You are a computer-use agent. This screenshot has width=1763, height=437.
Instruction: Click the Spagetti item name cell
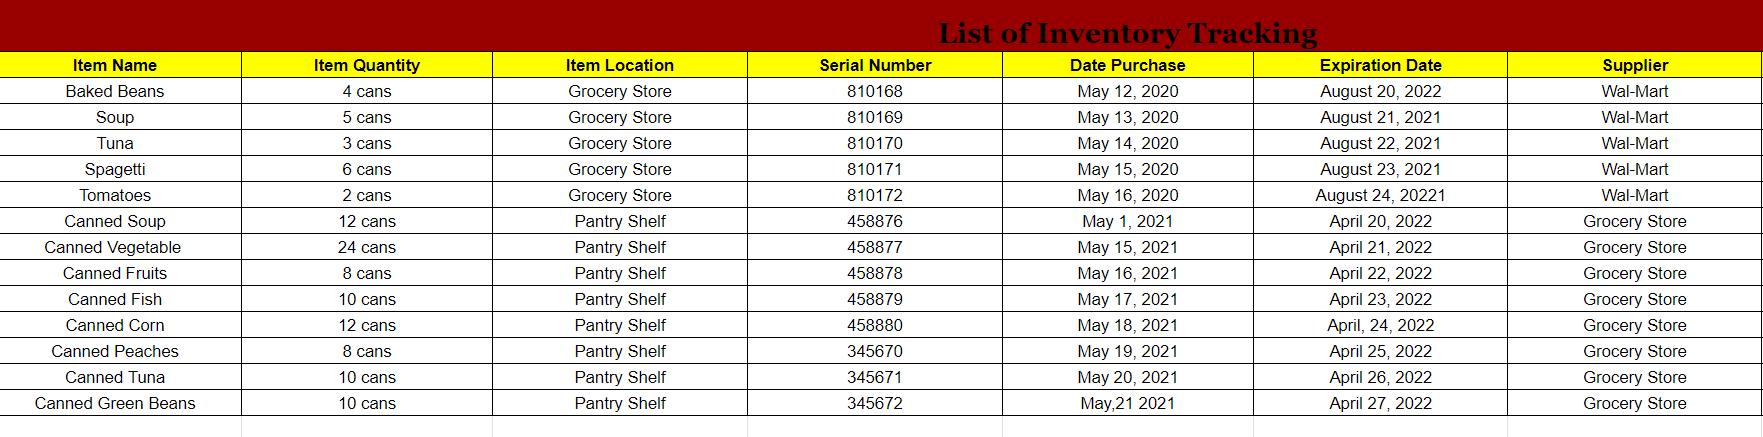[x=115, y=169]
